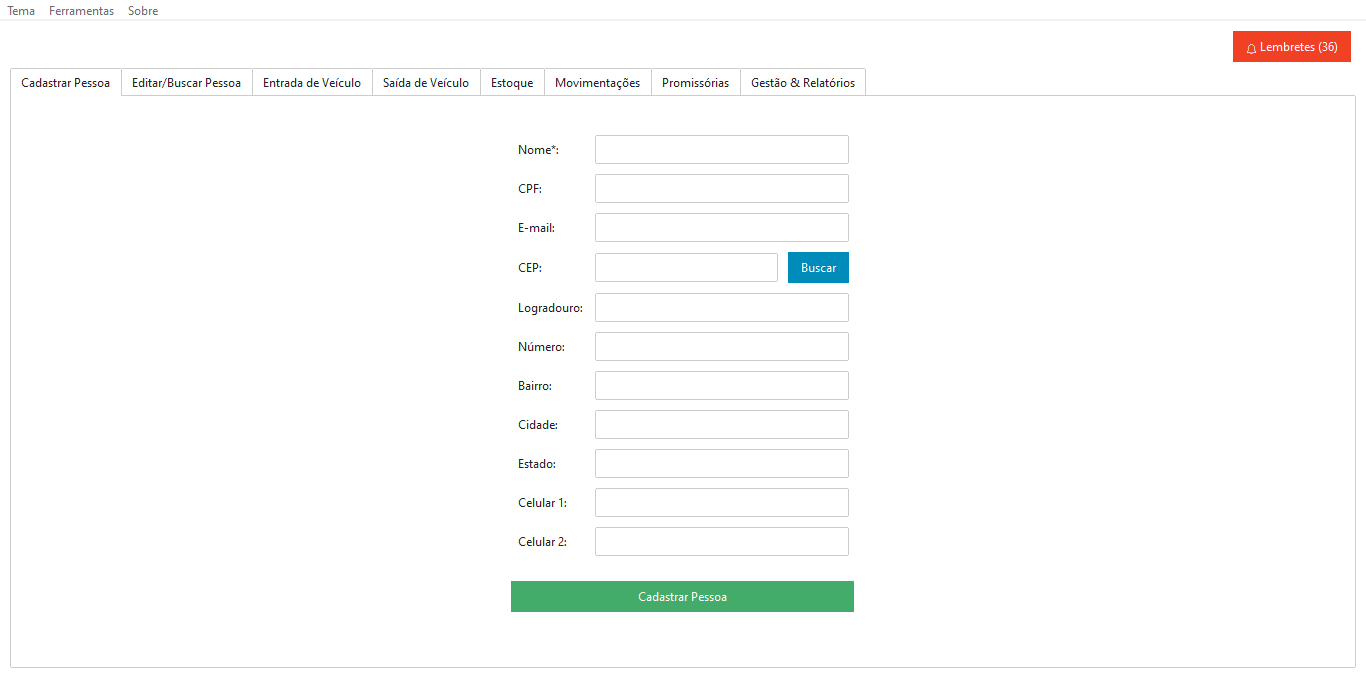Focus the Logradouro field
The height and width of the screenshot is (680, 1366).
(x=721, y=308)
